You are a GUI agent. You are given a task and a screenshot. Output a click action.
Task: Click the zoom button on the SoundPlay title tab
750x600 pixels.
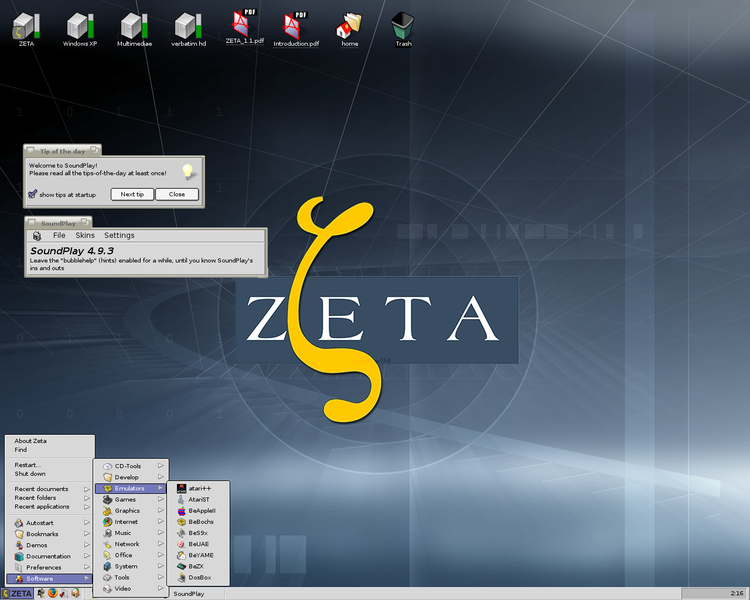click(86, 222)
